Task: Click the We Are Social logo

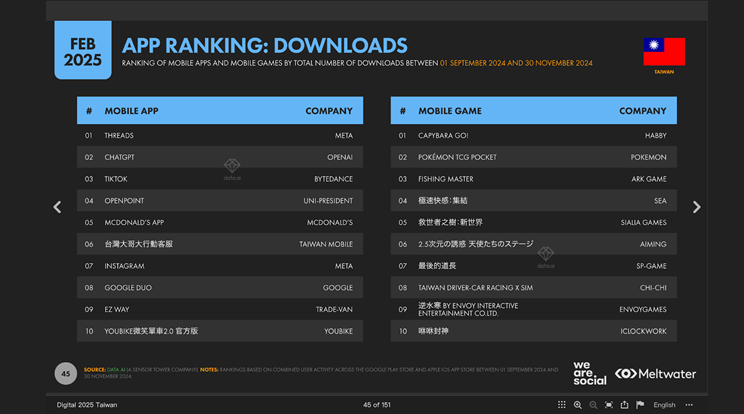Action: pyautogui.click(x=589, y=372)
